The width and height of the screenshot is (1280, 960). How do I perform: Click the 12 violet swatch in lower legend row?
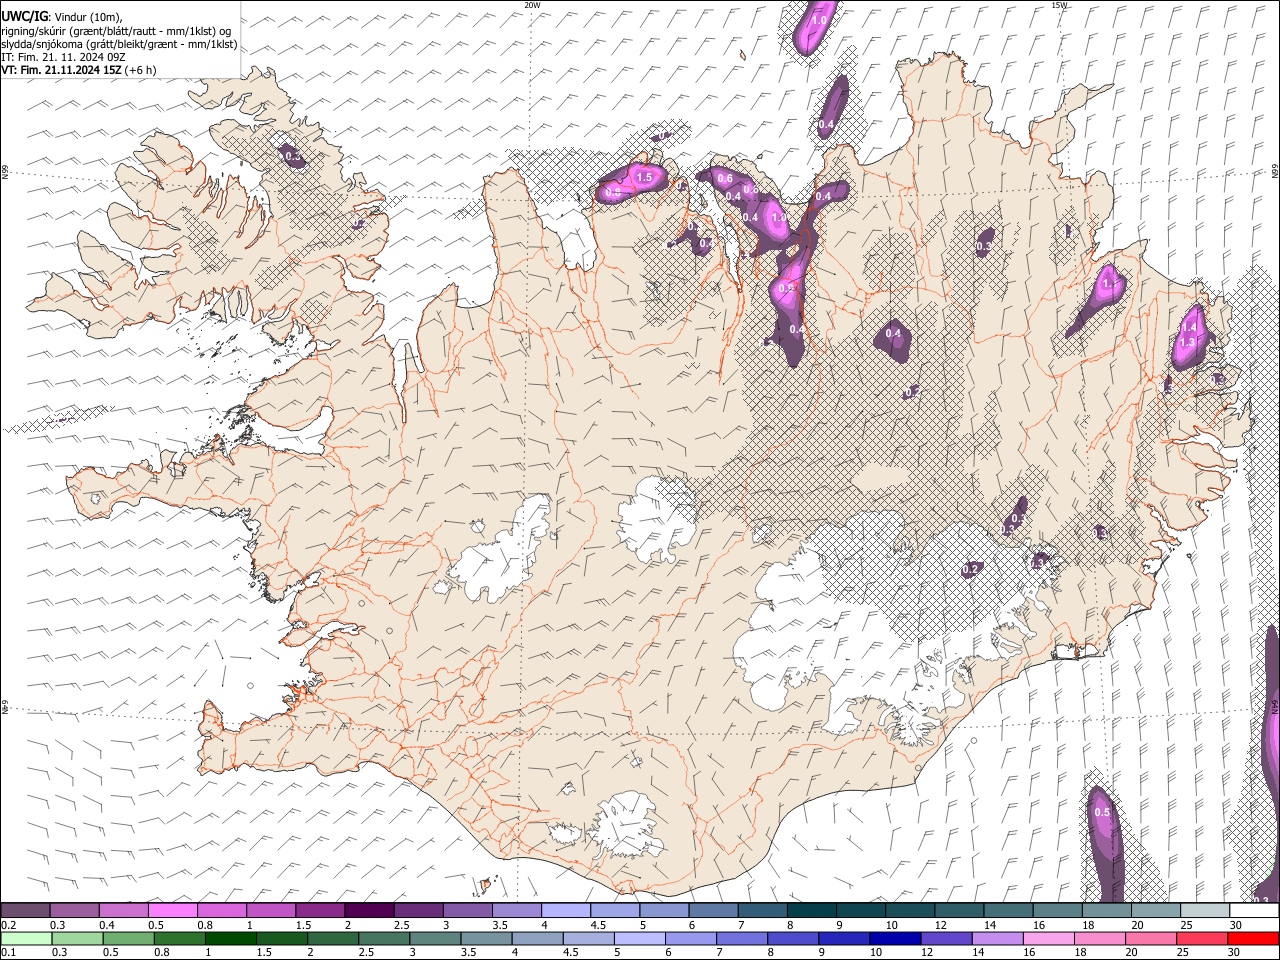[x=947, y=938]
